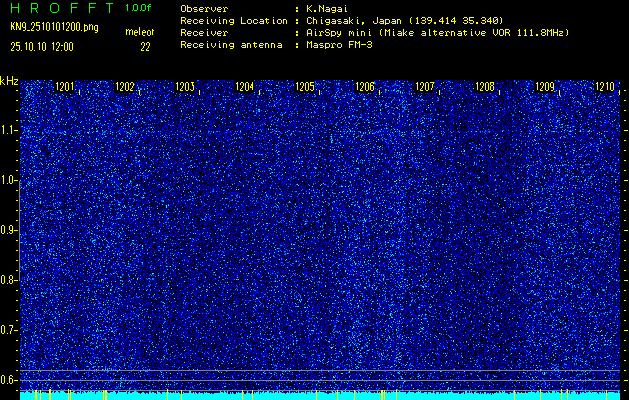Screen dimensions: 629x400
Task: Click the cyan signal level strip
Action: click(x=320, y=396)
